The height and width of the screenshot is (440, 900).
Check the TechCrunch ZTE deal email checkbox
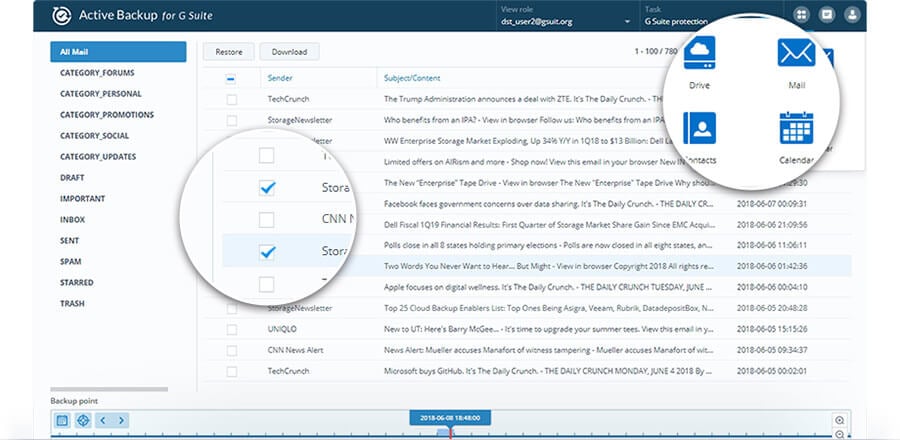pyautogui.click(x=231, y=99)
